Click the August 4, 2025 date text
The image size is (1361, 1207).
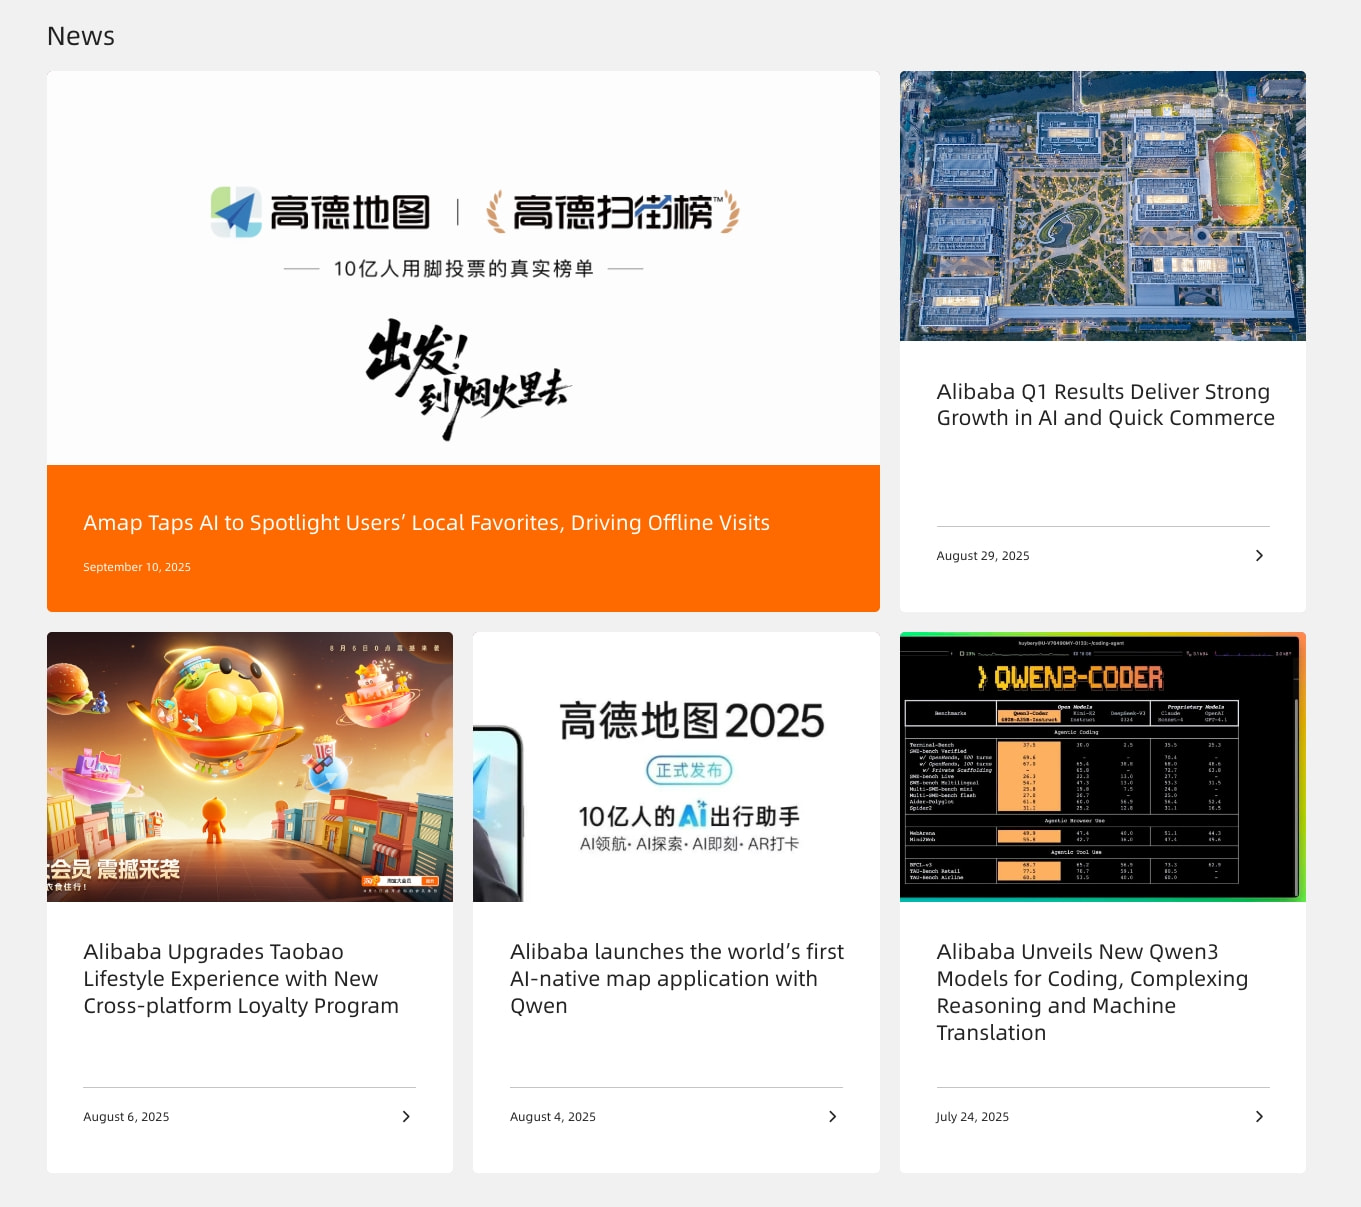coord(553,1117)
